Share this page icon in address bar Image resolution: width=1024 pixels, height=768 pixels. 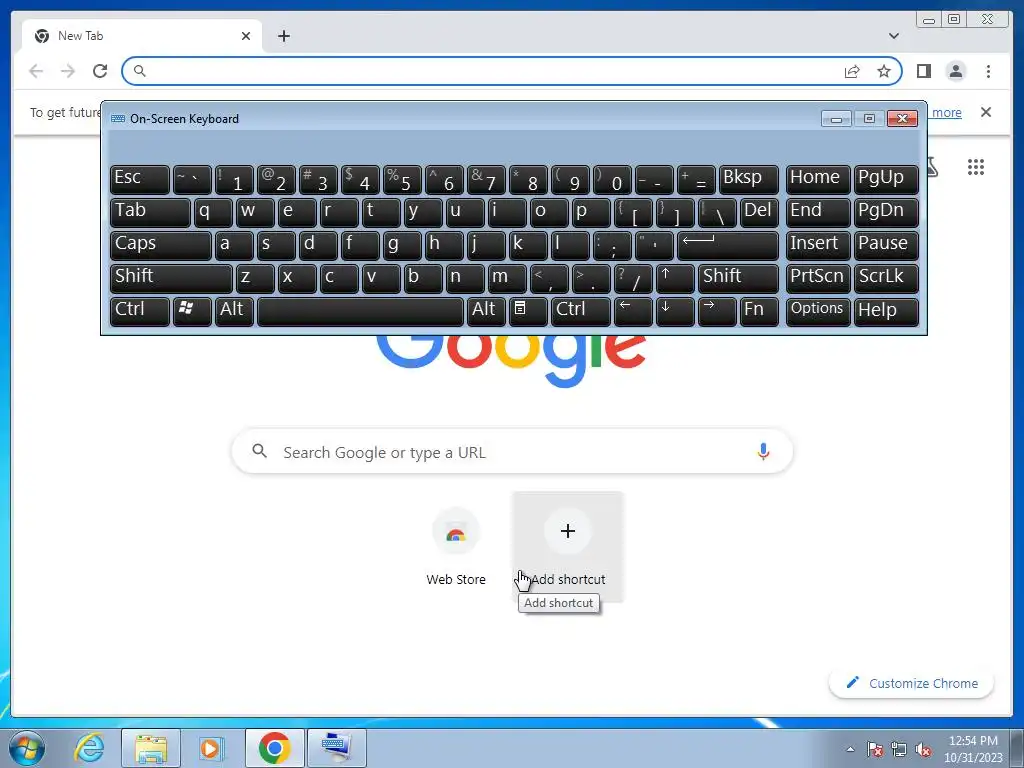pos(852,71)
